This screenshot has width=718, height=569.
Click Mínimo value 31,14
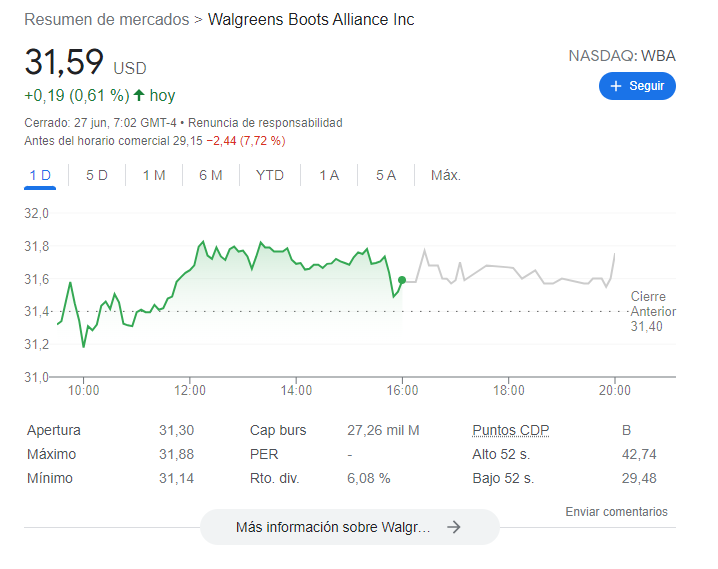[176, 478]
